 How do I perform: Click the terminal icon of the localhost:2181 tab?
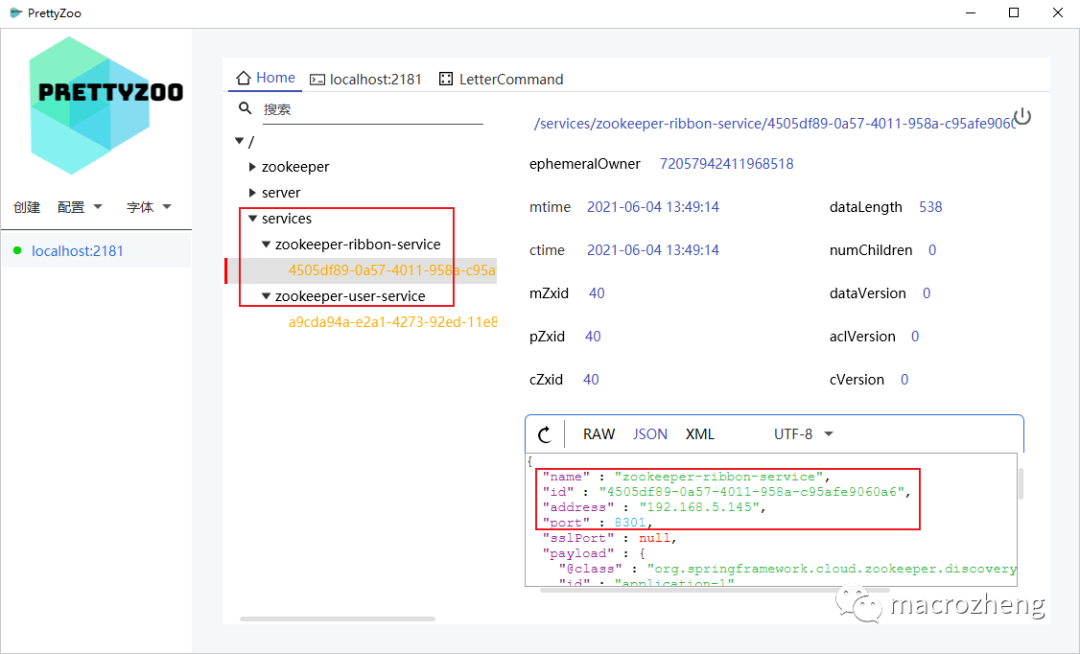coord(317,80)
